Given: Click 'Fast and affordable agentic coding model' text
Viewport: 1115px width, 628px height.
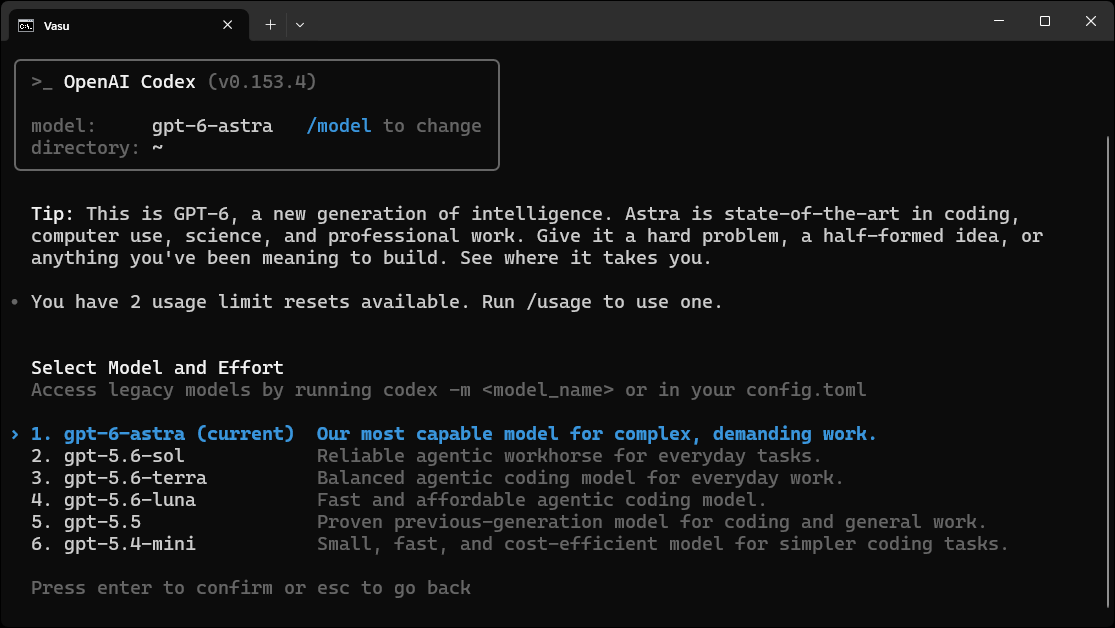Looking at the screenshot, I should pyautogui.click(x=542, y=500).
